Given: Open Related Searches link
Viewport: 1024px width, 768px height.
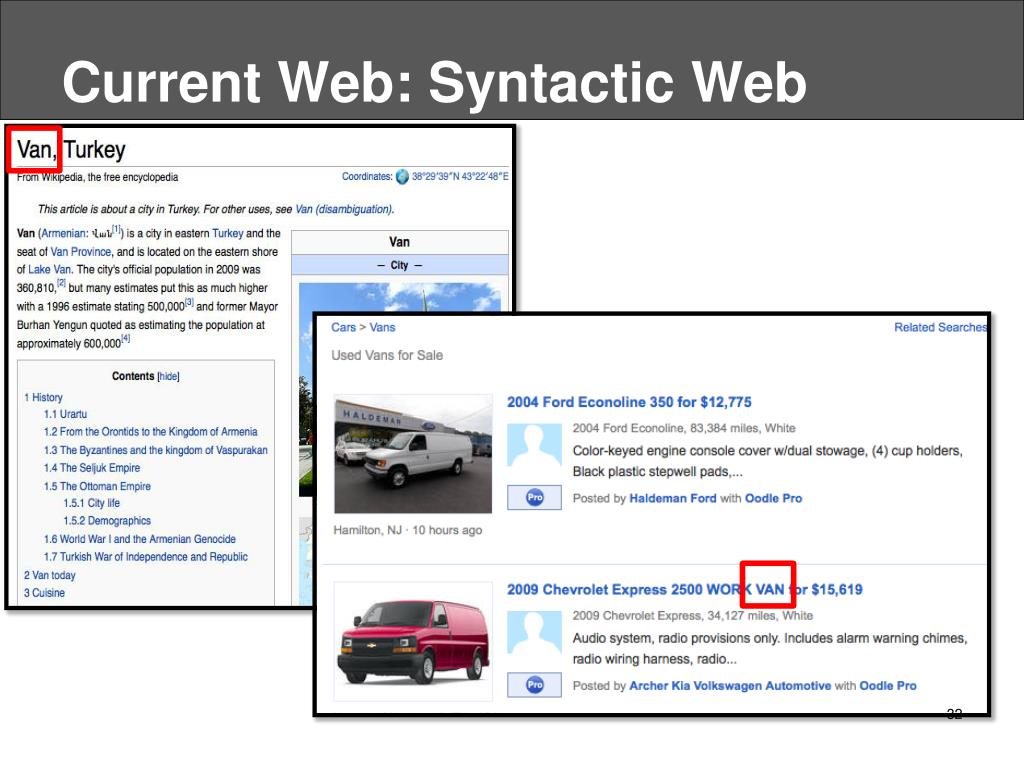Looking at the screenshot, I should coord(940,327).
